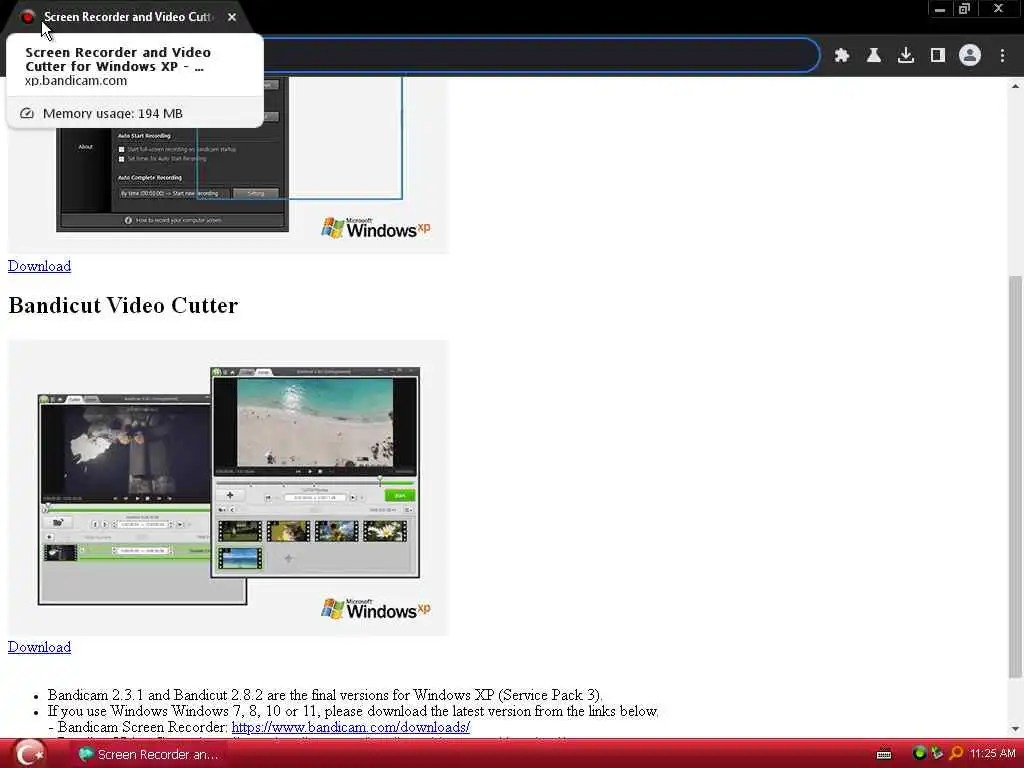Open the browser three-dot menu

pyautogui.click(x=1002, y=56)
